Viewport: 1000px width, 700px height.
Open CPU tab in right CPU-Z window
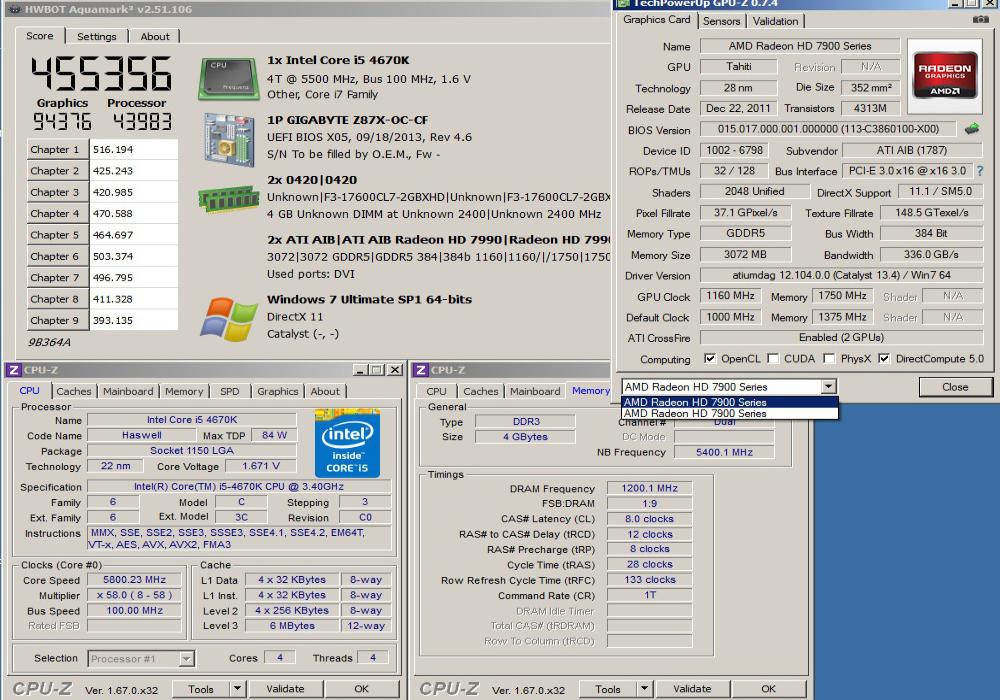[x=436, y=391]
